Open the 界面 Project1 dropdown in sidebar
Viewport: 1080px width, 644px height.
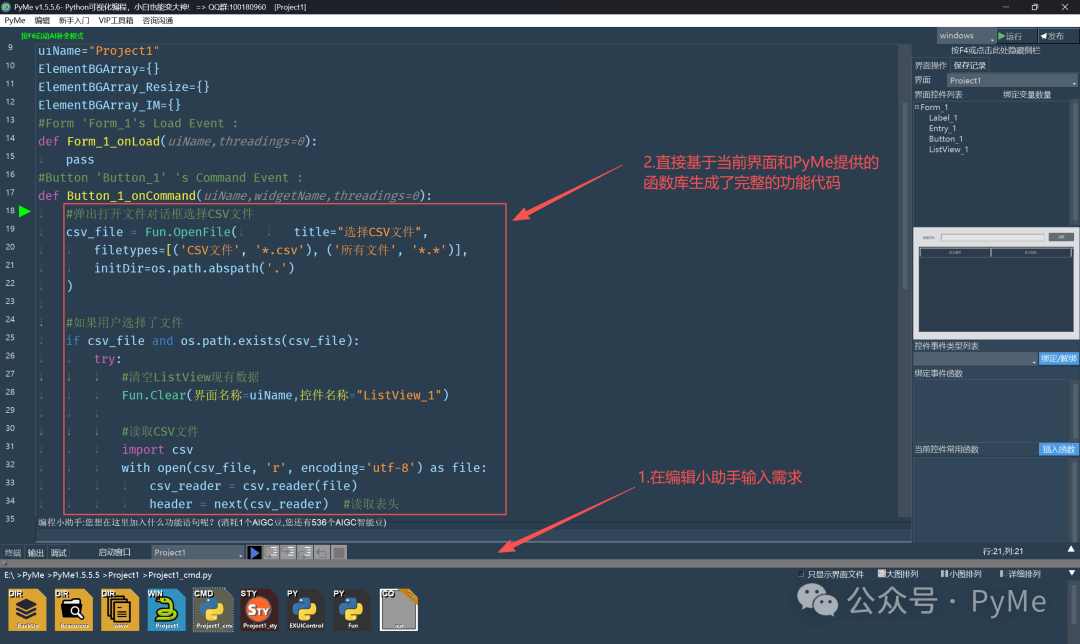point(1011,81)
